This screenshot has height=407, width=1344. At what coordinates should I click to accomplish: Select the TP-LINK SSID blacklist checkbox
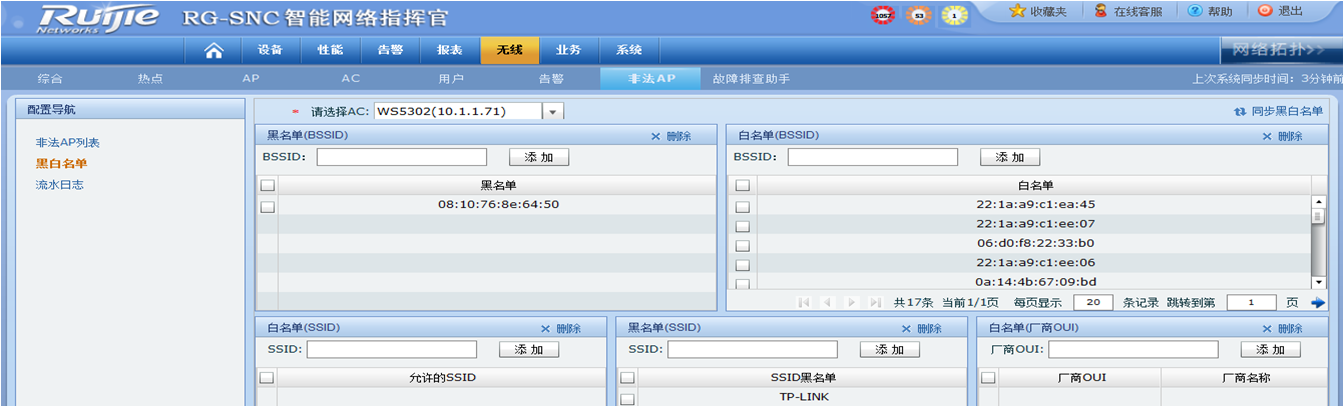pos(627,398)
